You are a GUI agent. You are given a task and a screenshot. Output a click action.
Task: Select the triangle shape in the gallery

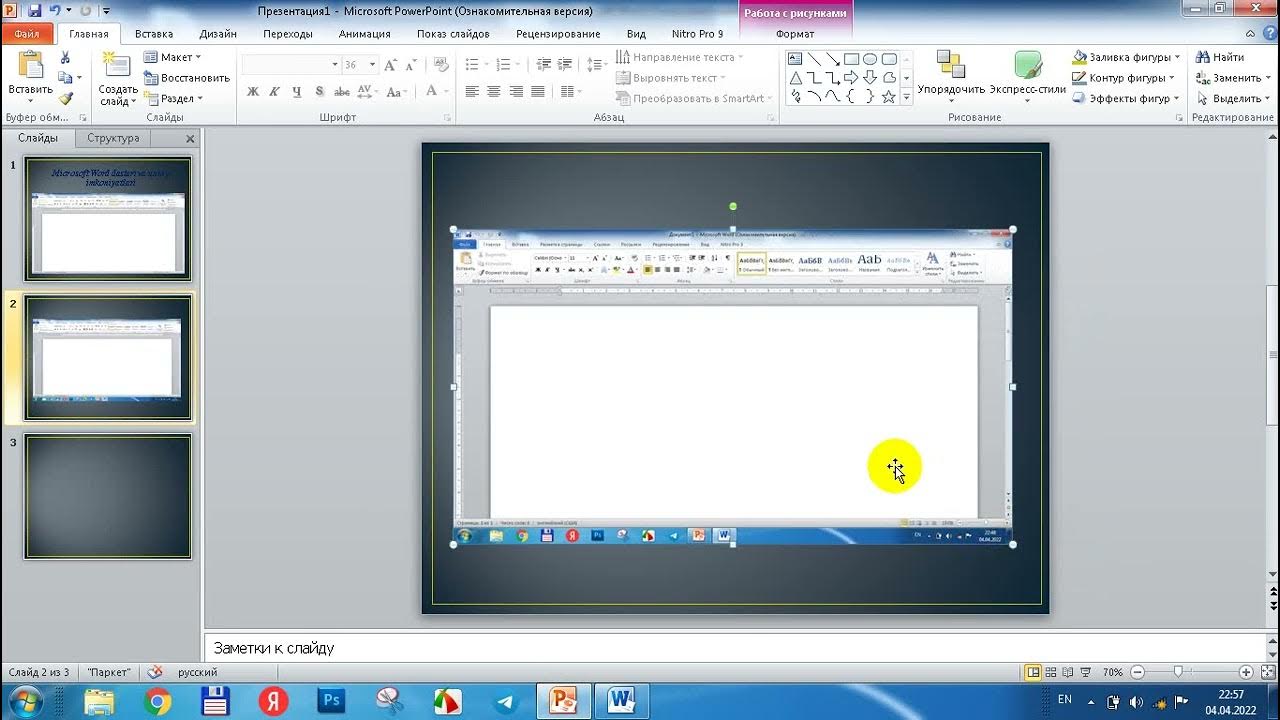coord(796,78)
